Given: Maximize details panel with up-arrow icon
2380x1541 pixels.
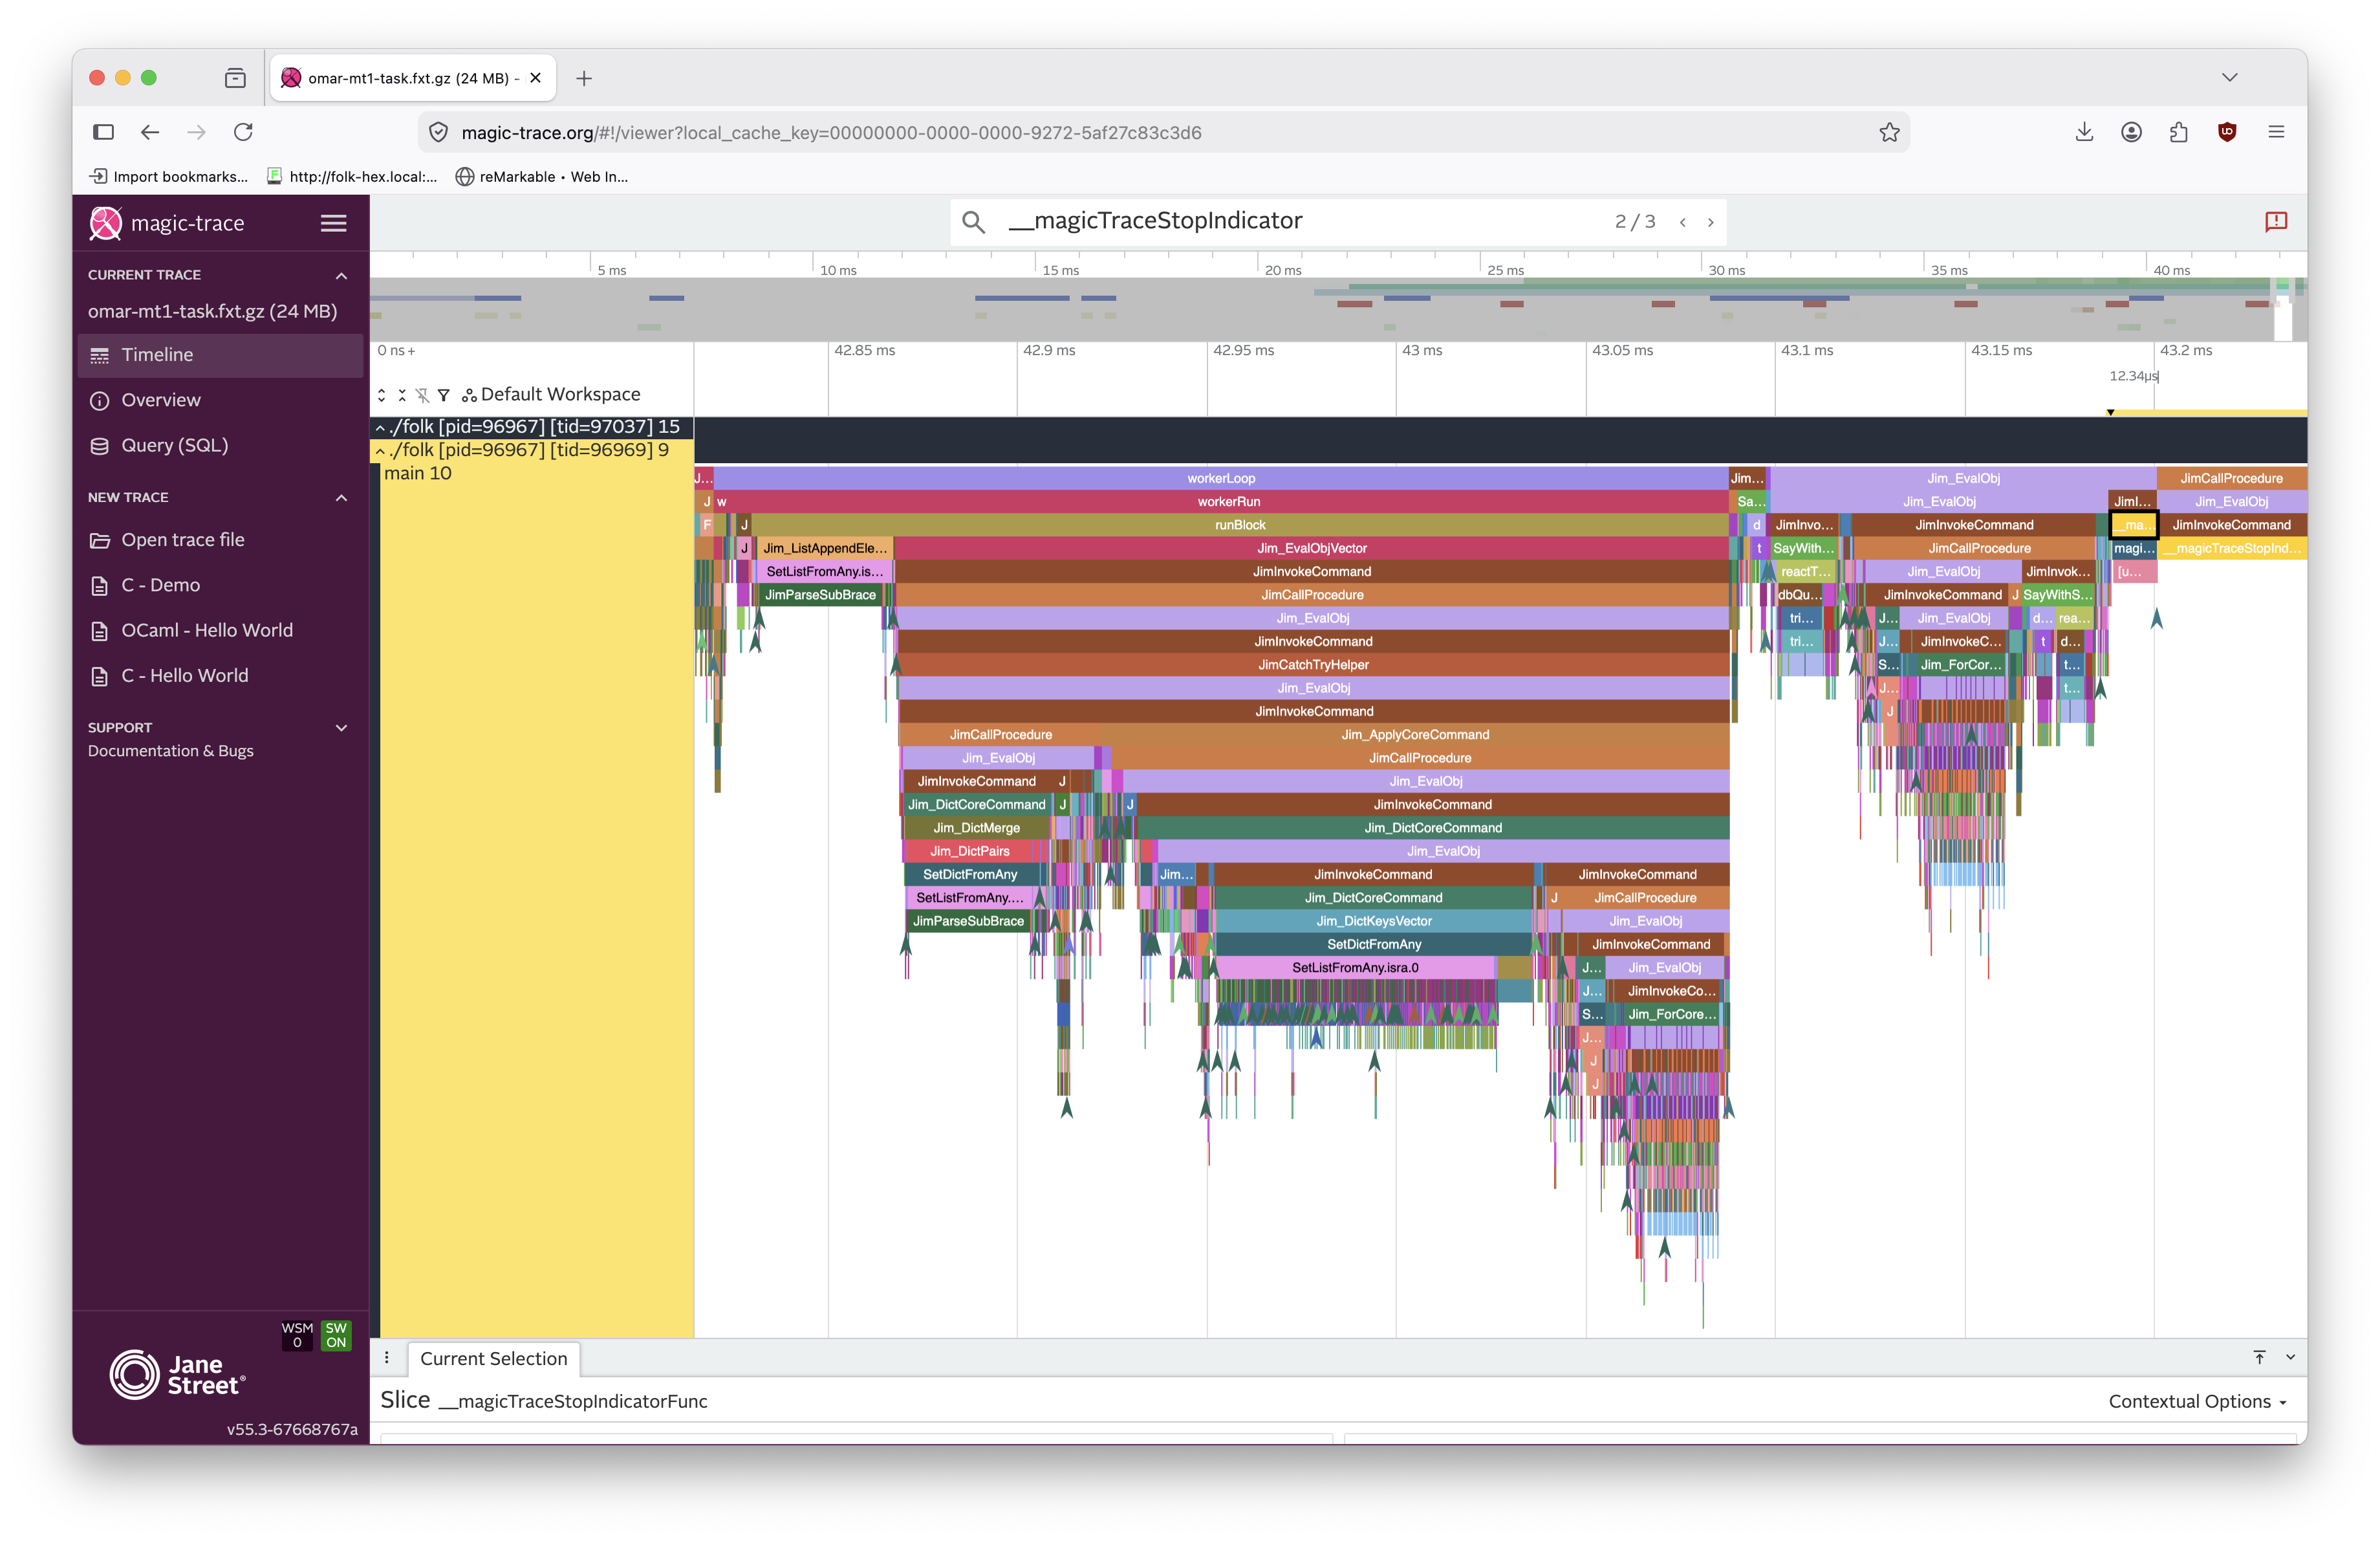Looking at the screenshot, I should click(2259, 1357).
